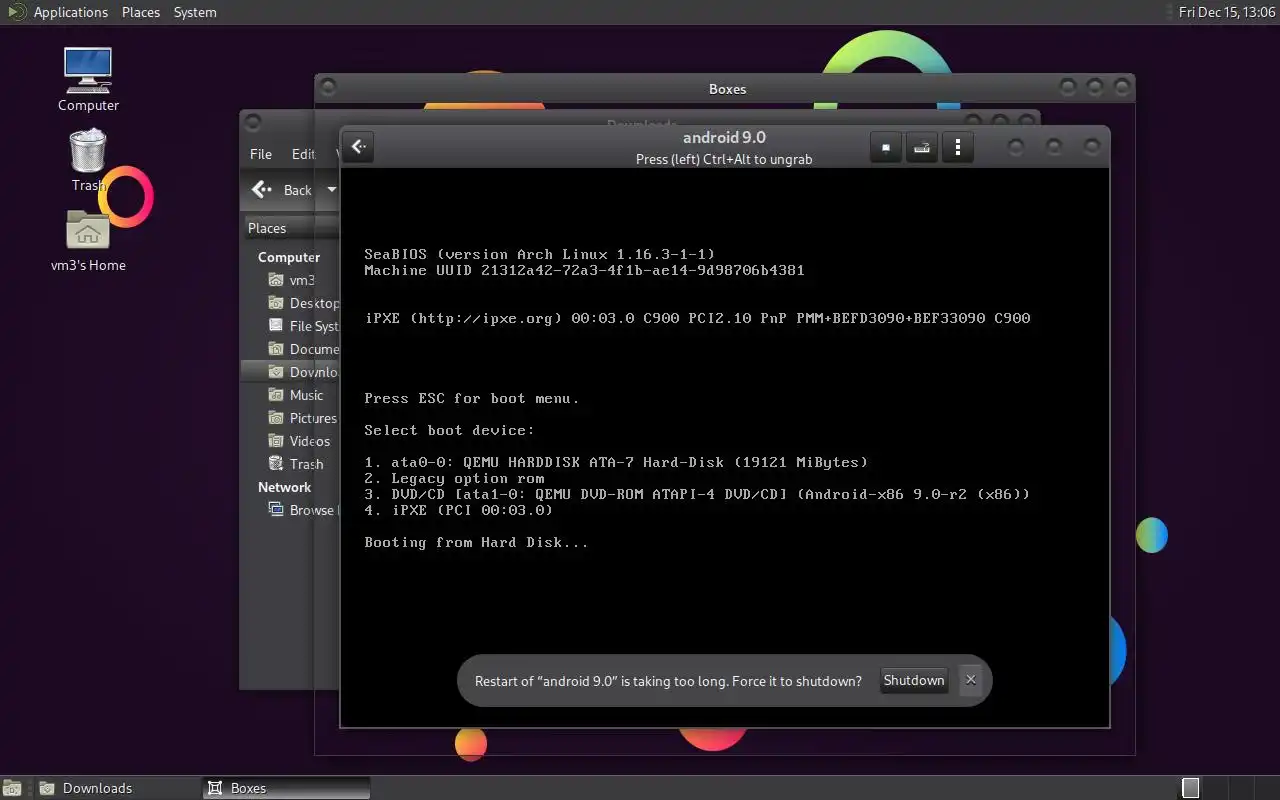Open the Back history dropdown arrow in Downloads

(331, 190)
